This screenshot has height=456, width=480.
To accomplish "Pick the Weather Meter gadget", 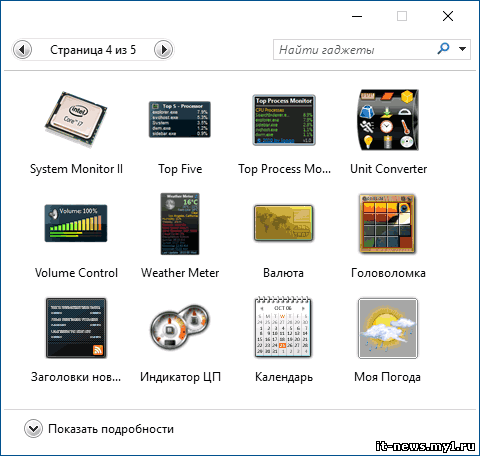I will 180,224.
